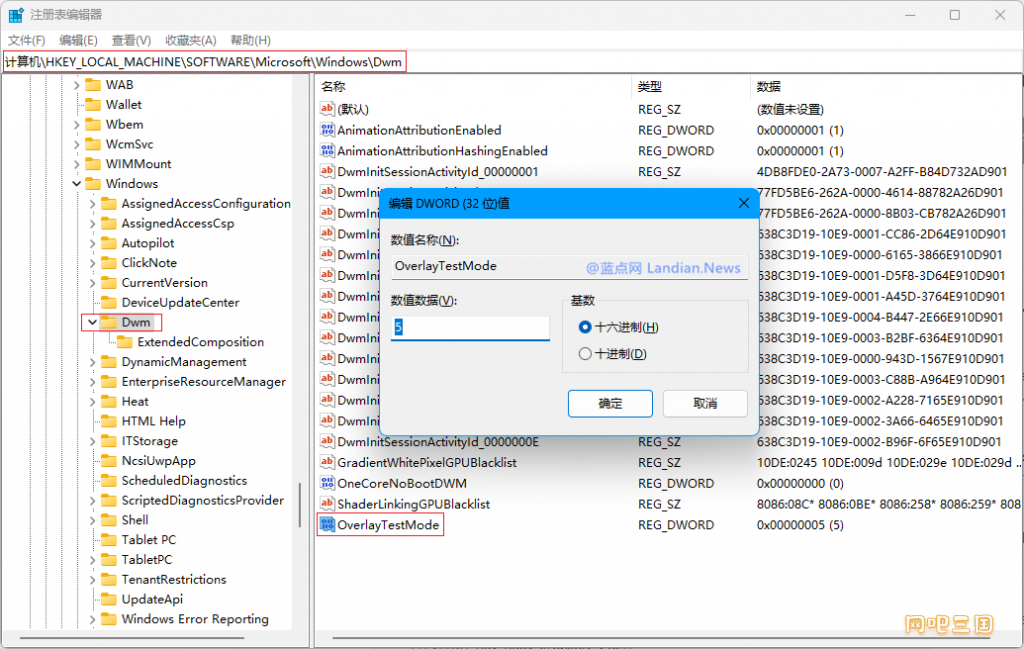
Task: Open the 文件(F) menu
Action: pos(27,40)
